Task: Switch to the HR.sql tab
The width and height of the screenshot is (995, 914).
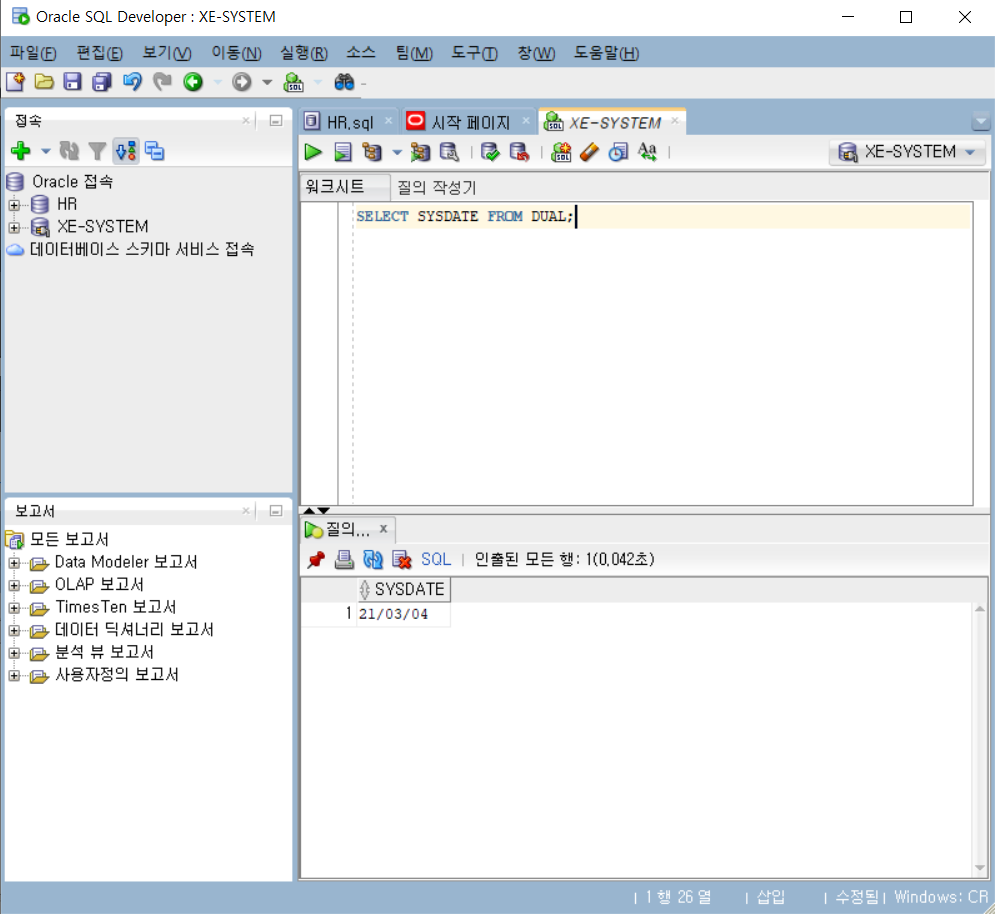Action: [350, 122]
